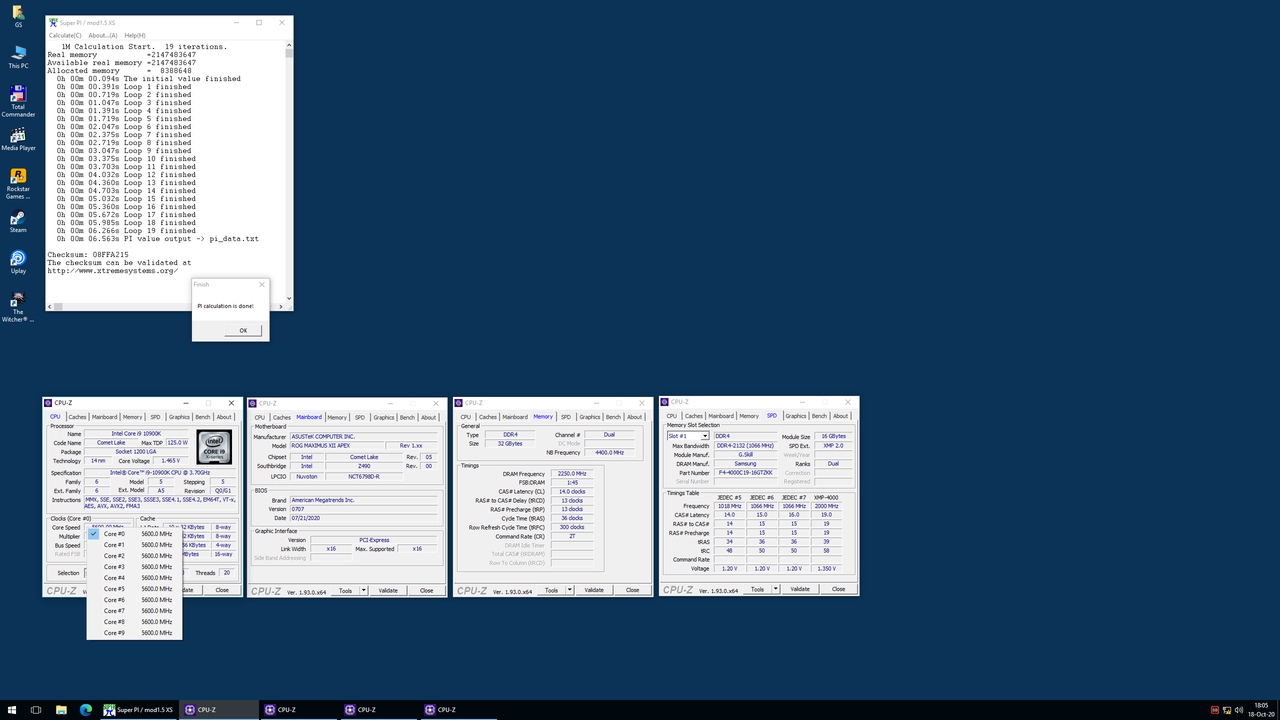
Task: Open The Witcher desktop shortcut
Action: (18, 307)
